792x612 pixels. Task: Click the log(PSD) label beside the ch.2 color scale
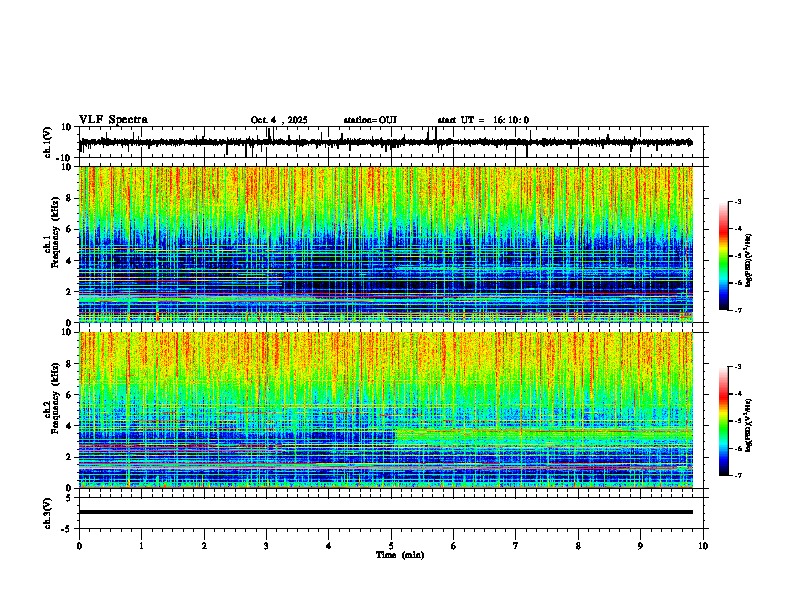click(x=750, y=425)
